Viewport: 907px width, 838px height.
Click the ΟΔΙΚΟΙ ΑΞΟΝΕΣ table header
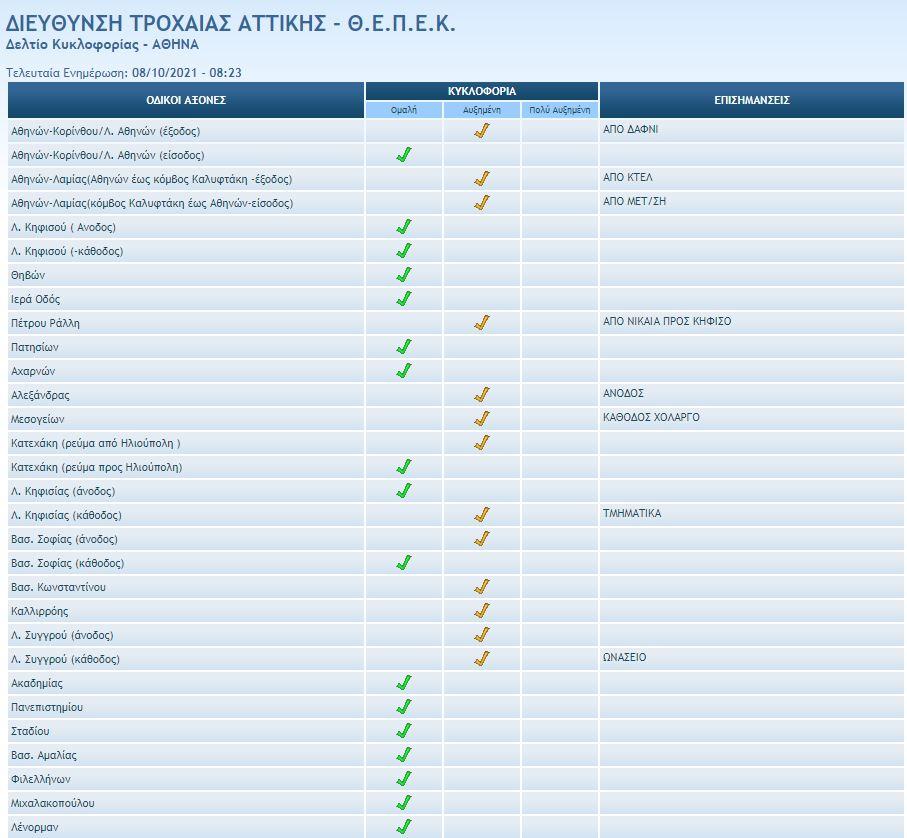tap(186, 100)
